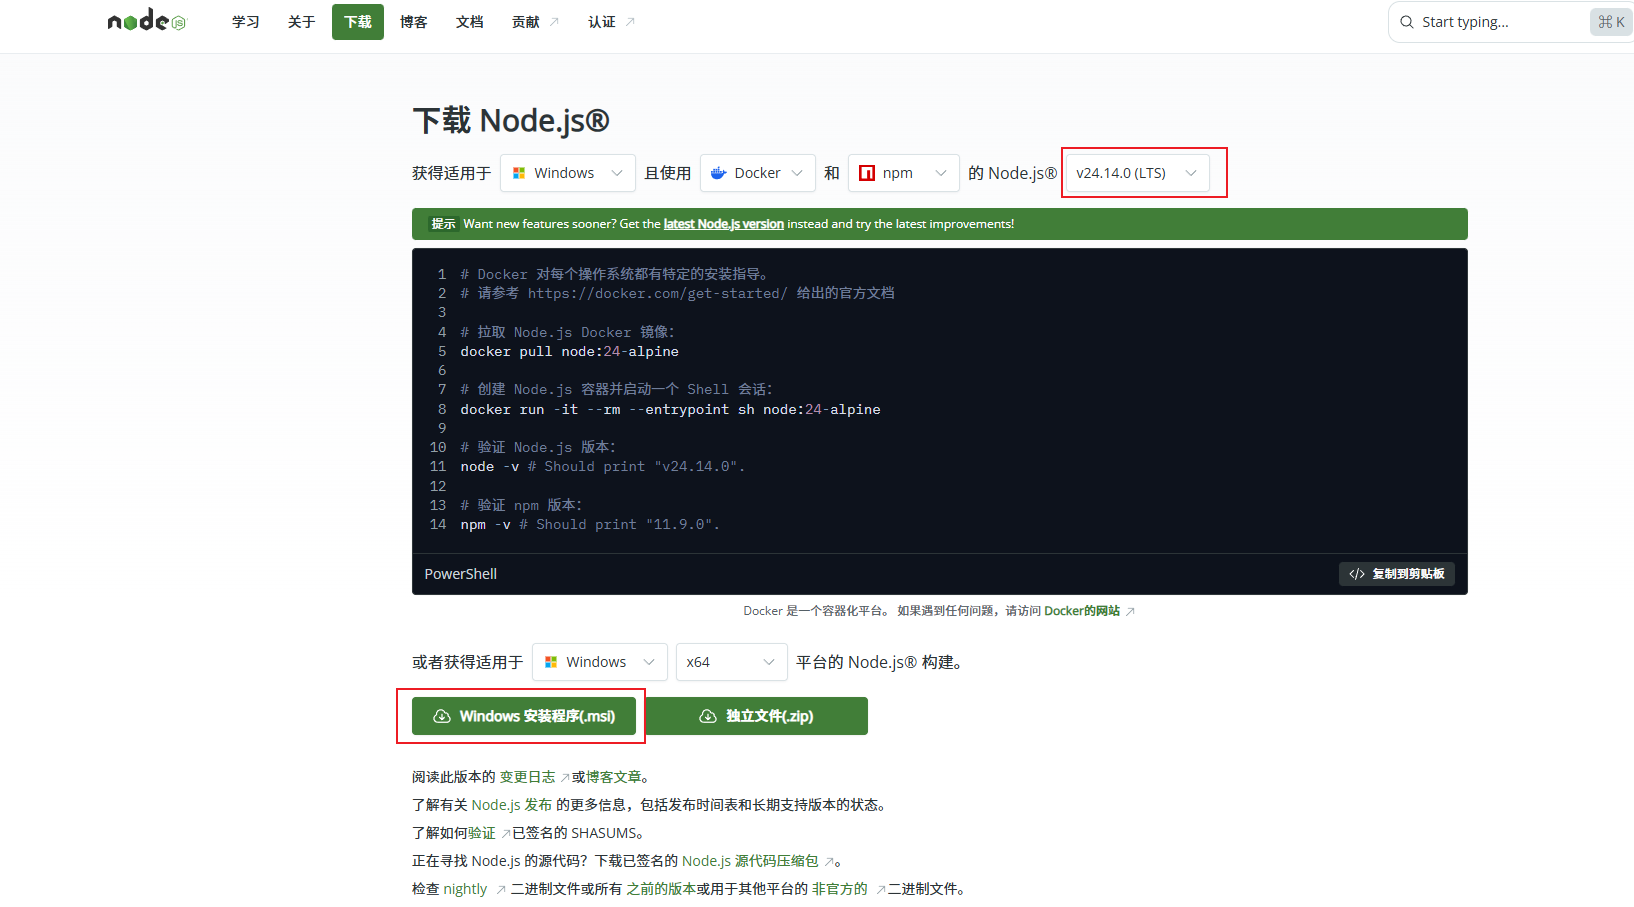Open the x64 architecture dropdown
1634x907 pixels.
click(x=732, y=662)
